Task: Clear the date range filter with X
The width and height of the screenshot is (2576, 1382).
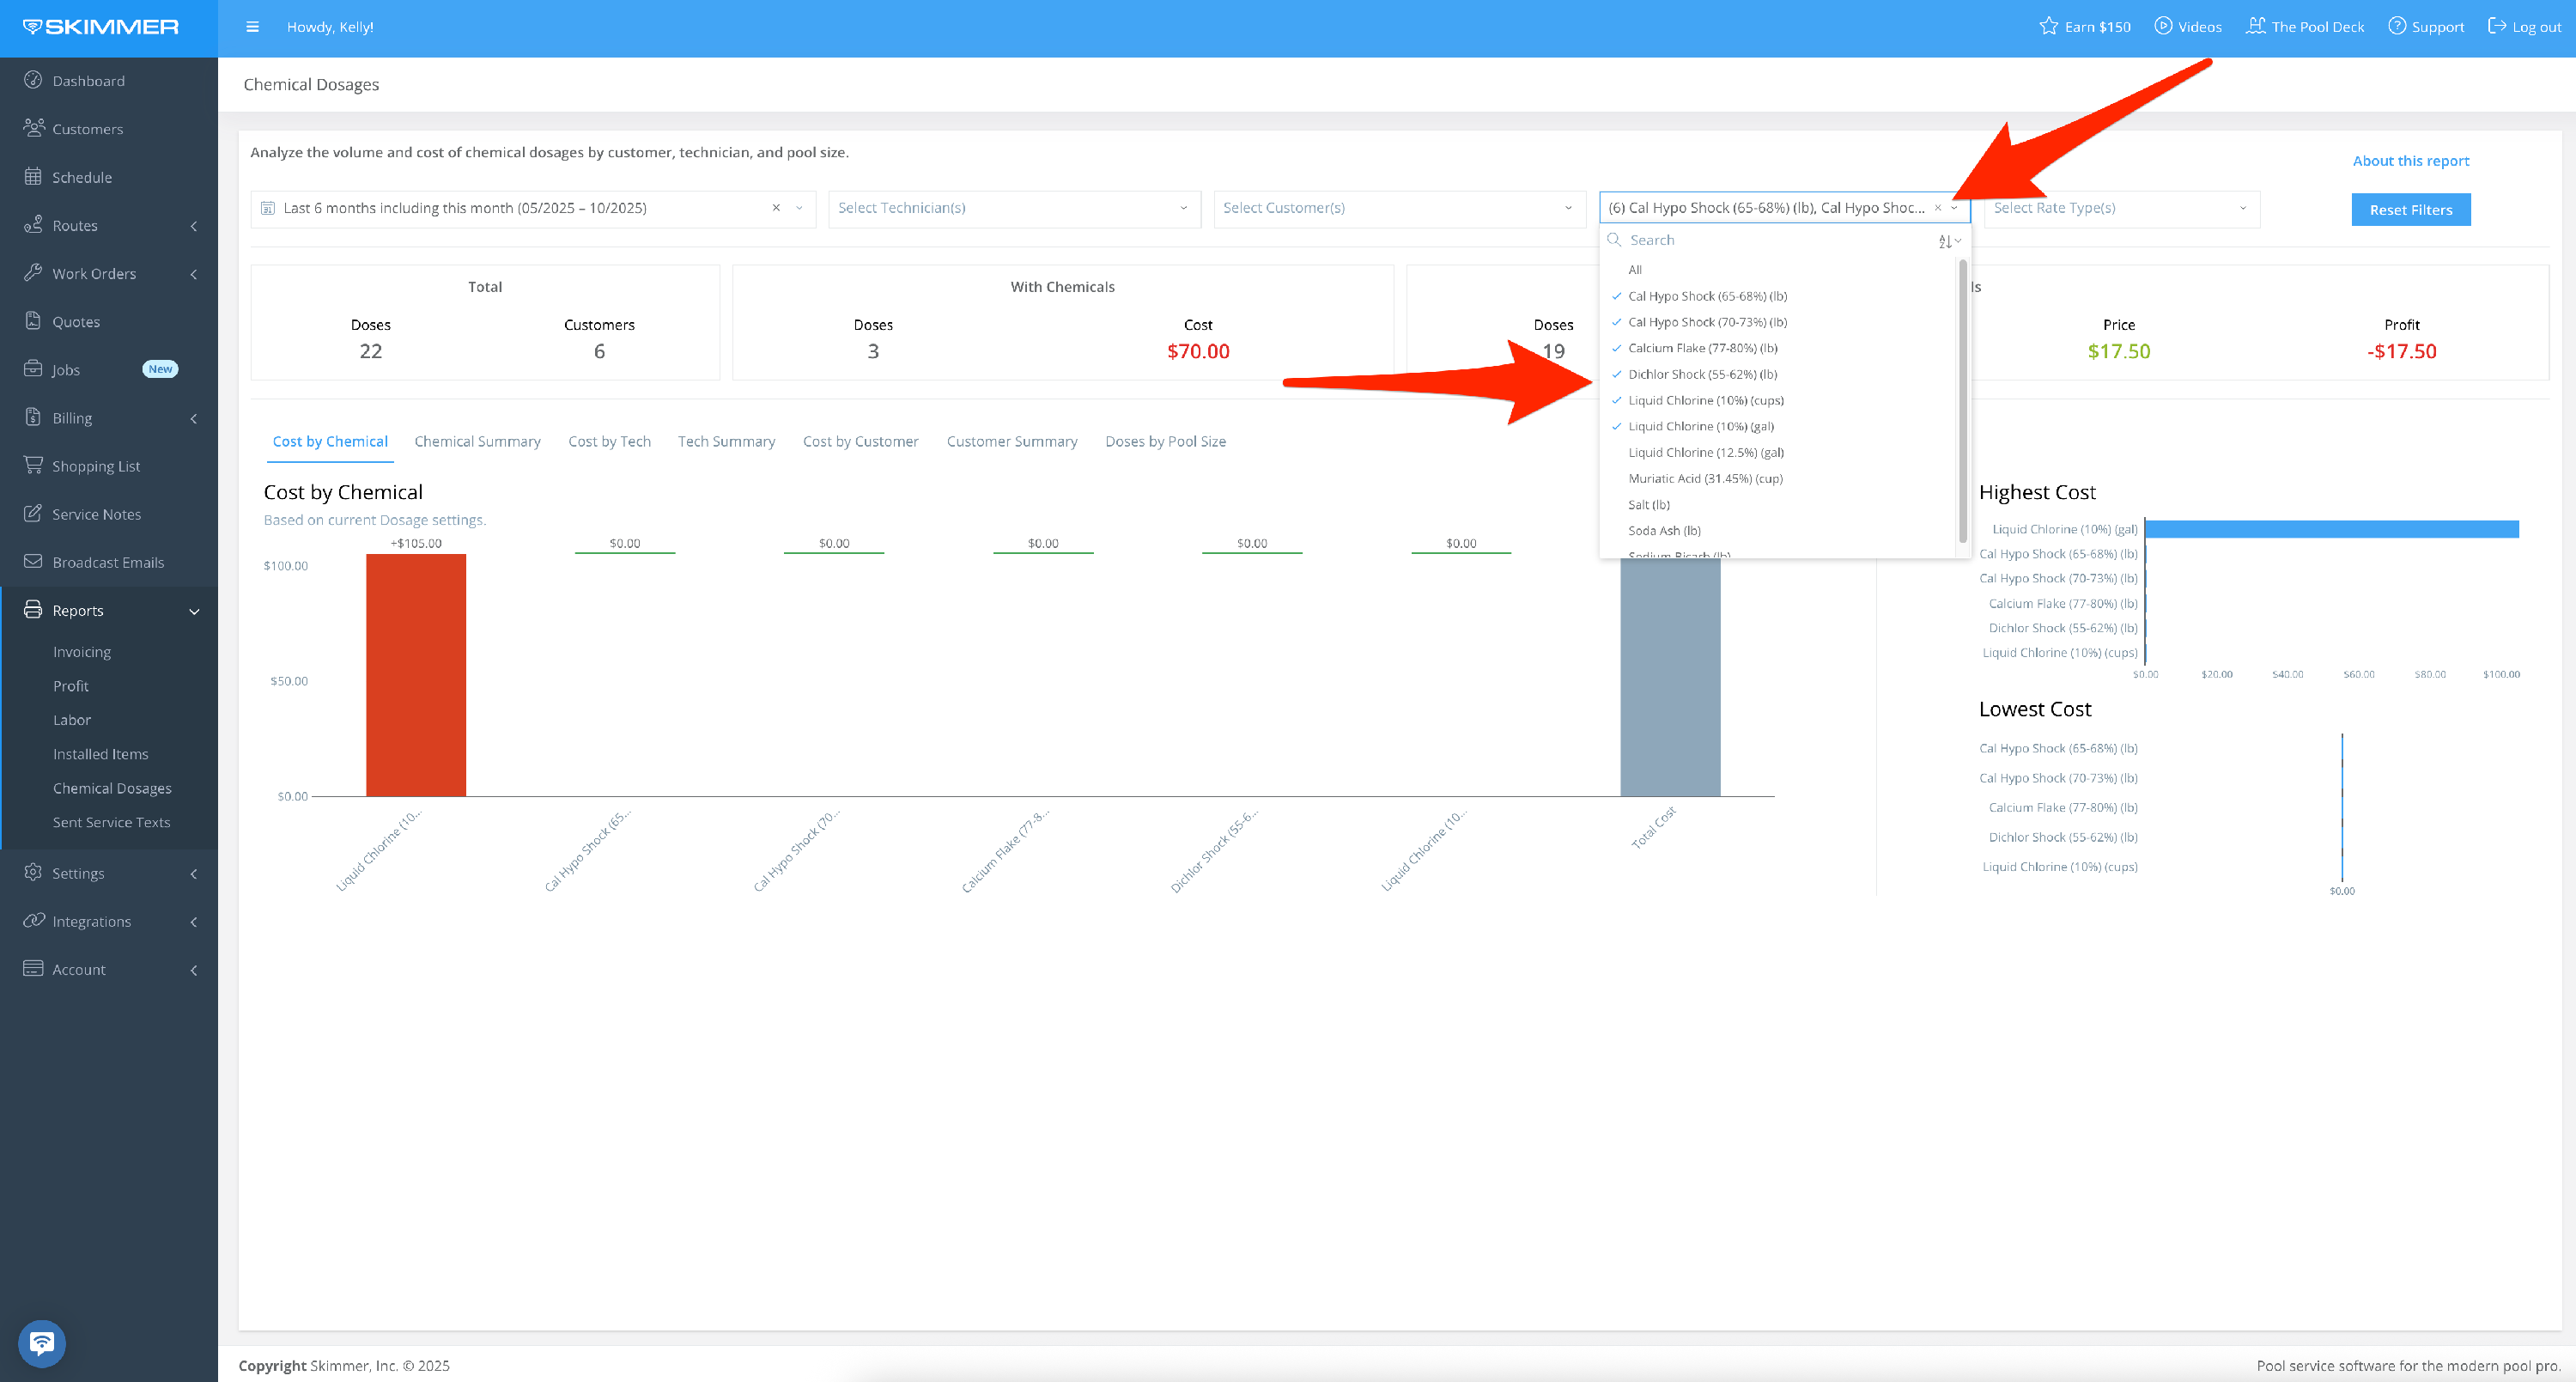Action: pos(776,208)
